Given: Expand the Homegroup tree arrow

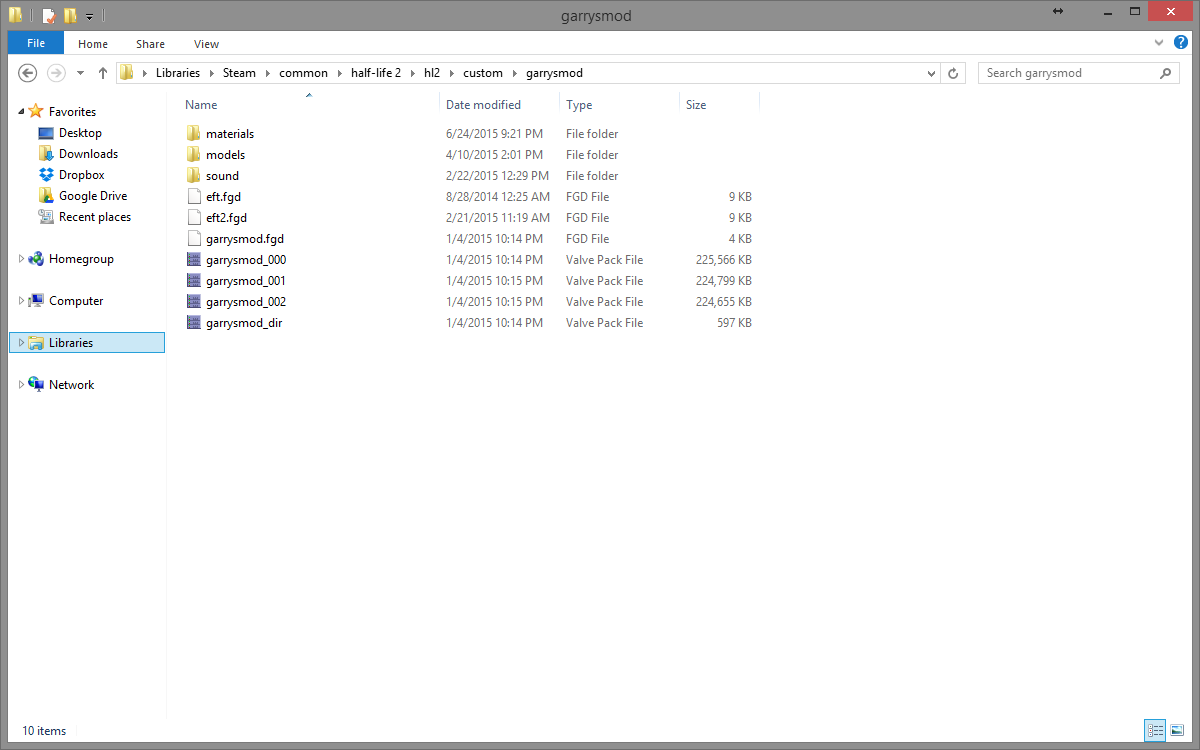Looking at the screenshot, I should tap(22, 259).
